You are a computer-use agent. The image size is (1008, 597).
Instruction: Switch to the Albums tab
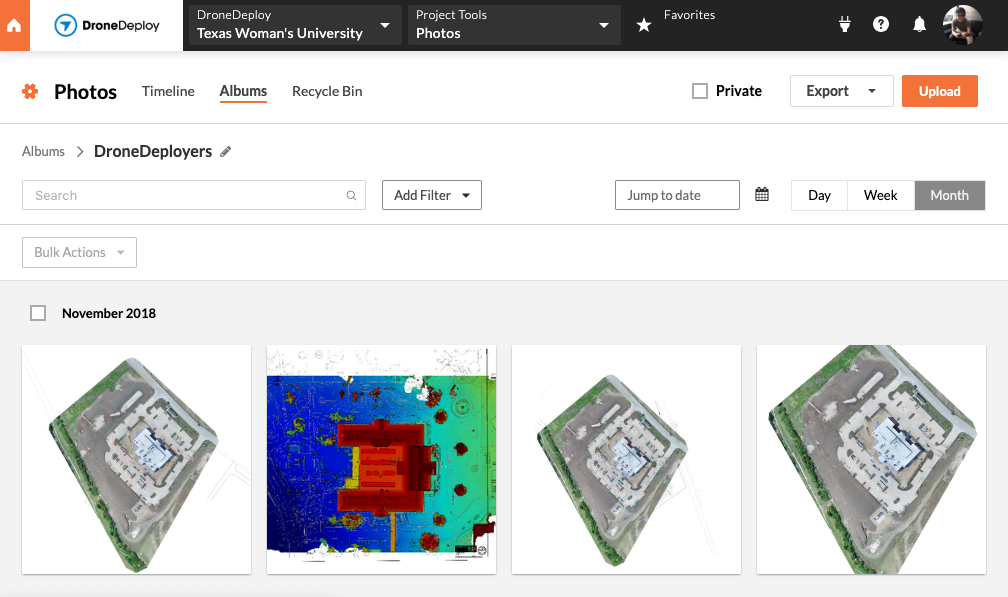[x=243, y=91]
